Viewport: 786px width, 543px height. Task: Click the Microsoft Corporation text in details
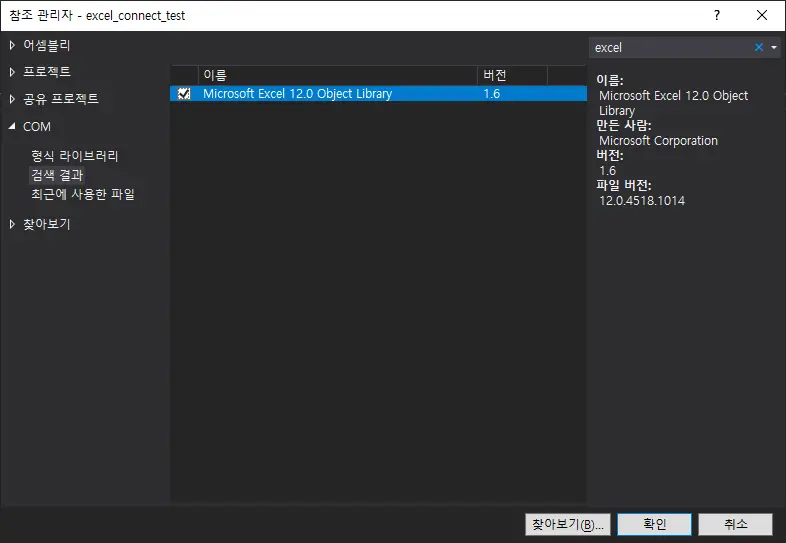pos(658,141)
